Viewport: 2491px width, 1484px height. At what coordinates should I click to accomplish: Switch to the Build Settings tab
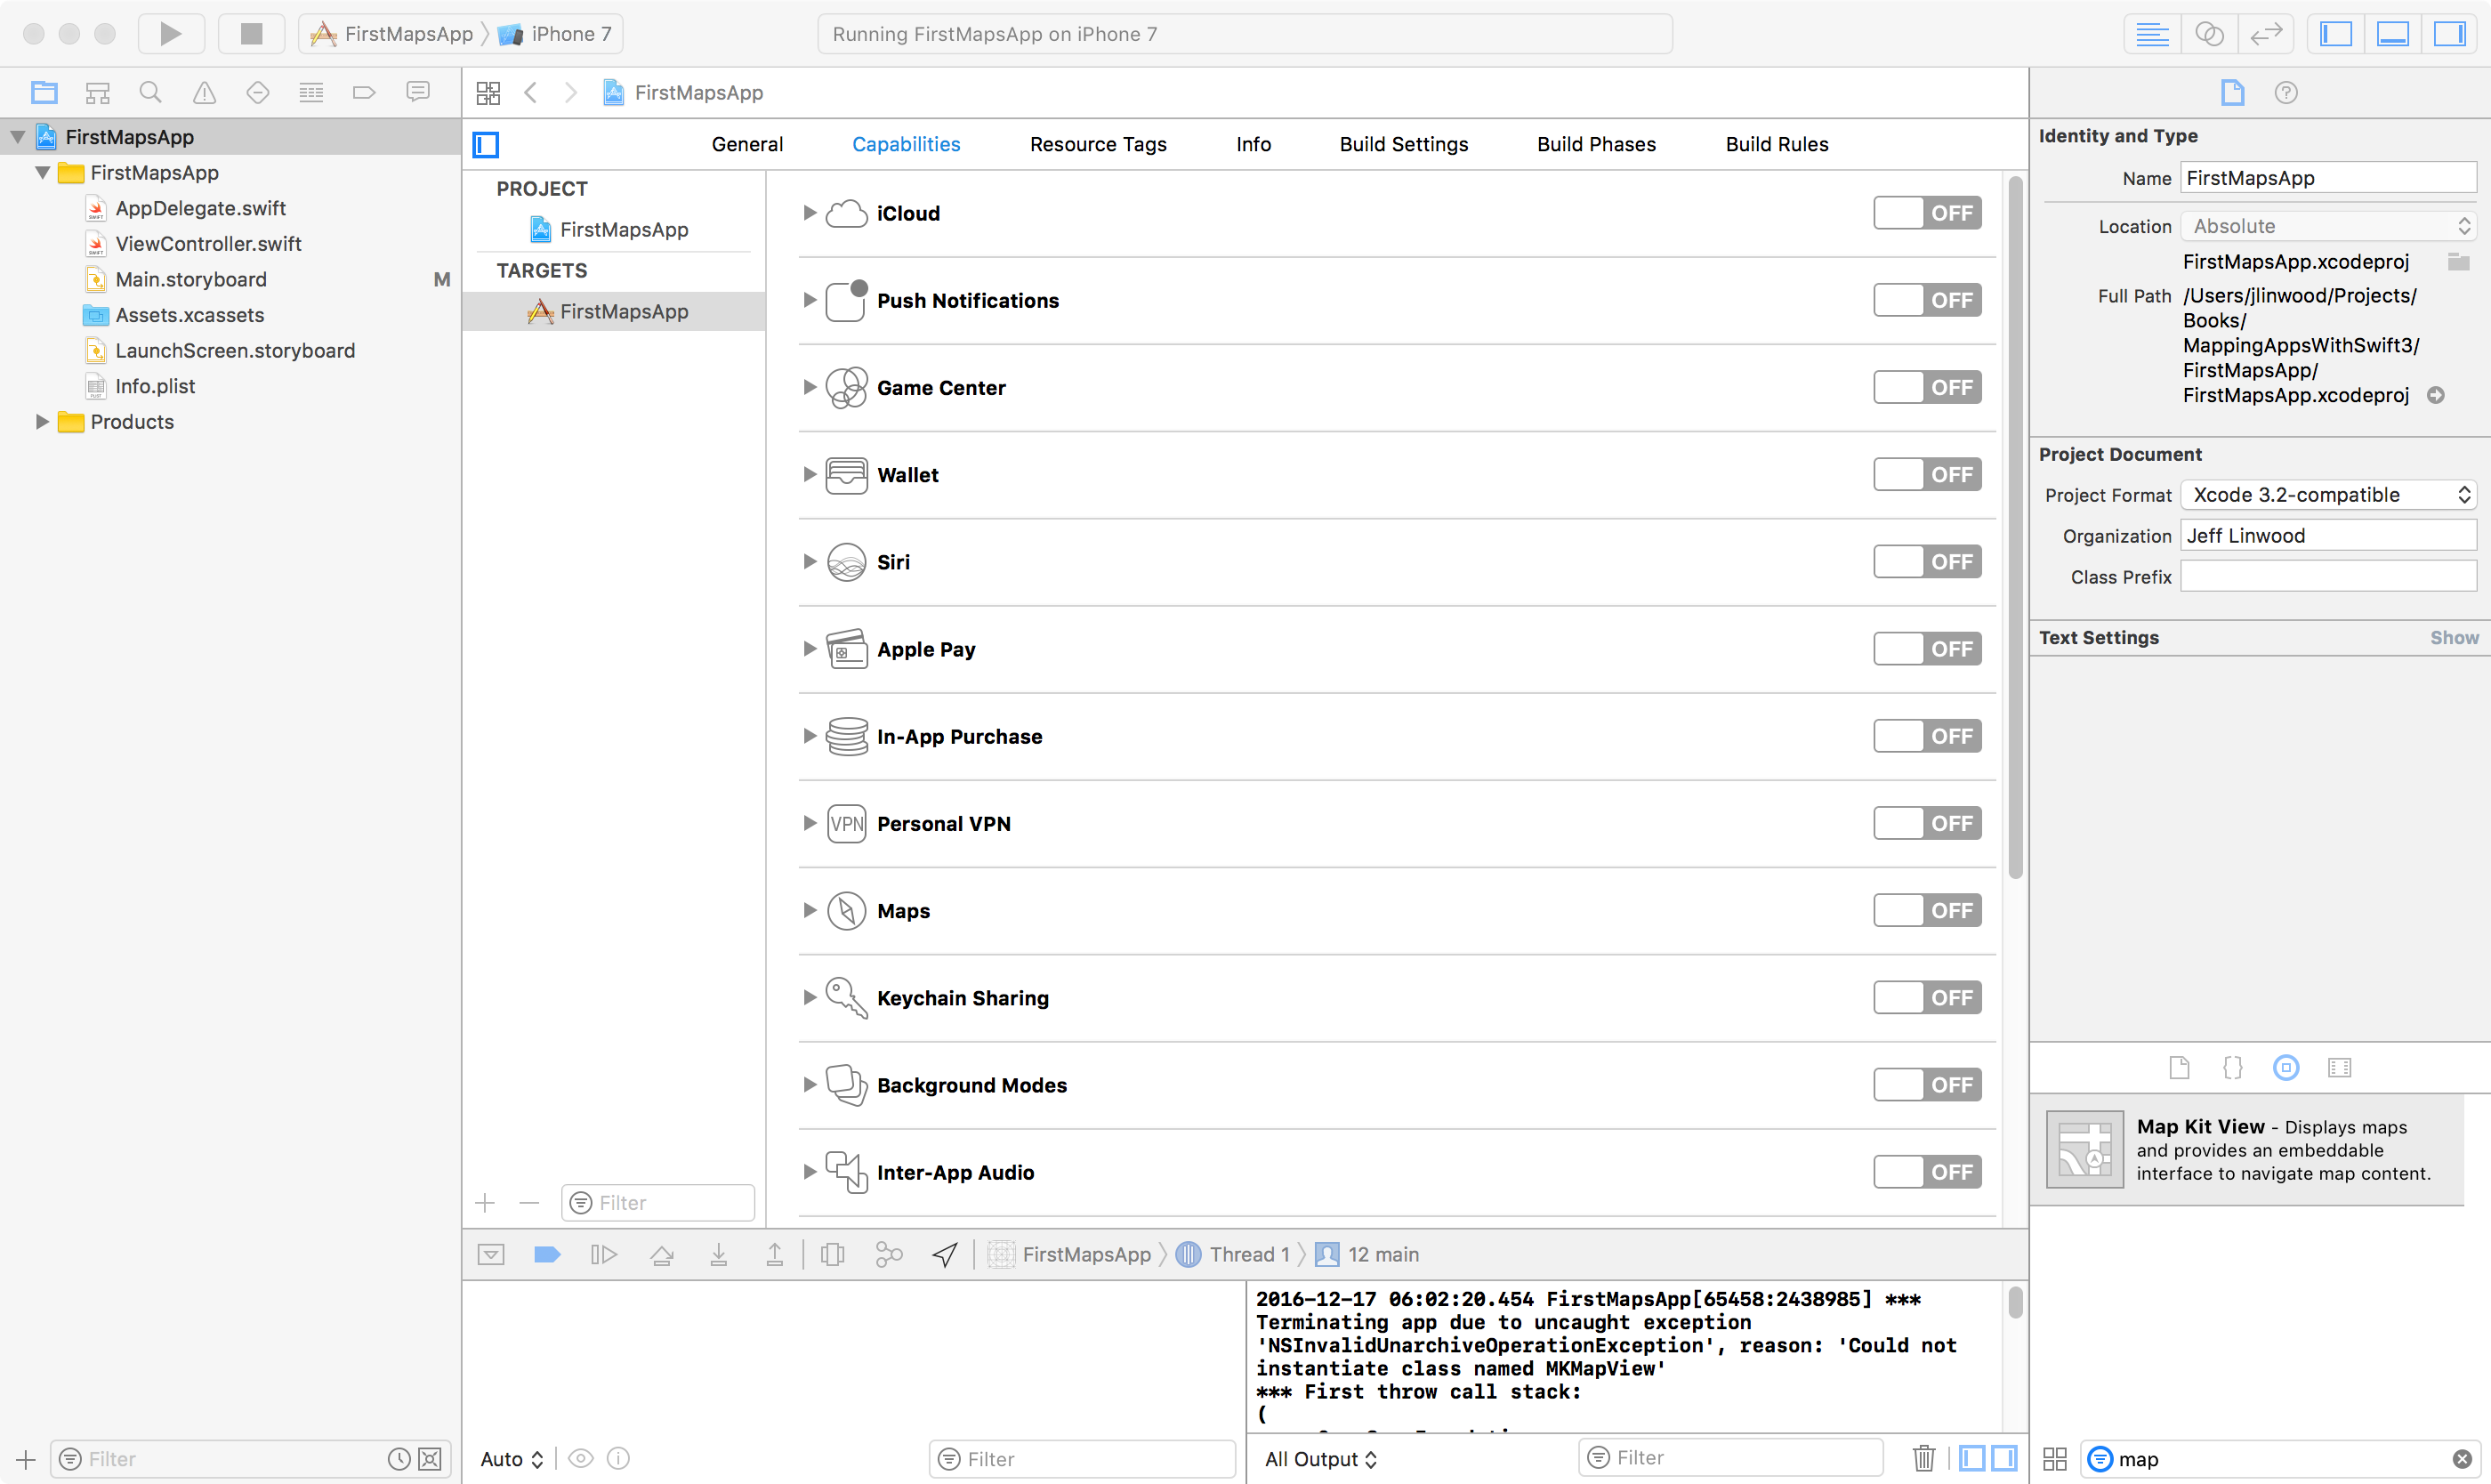tap(1403, 144)
